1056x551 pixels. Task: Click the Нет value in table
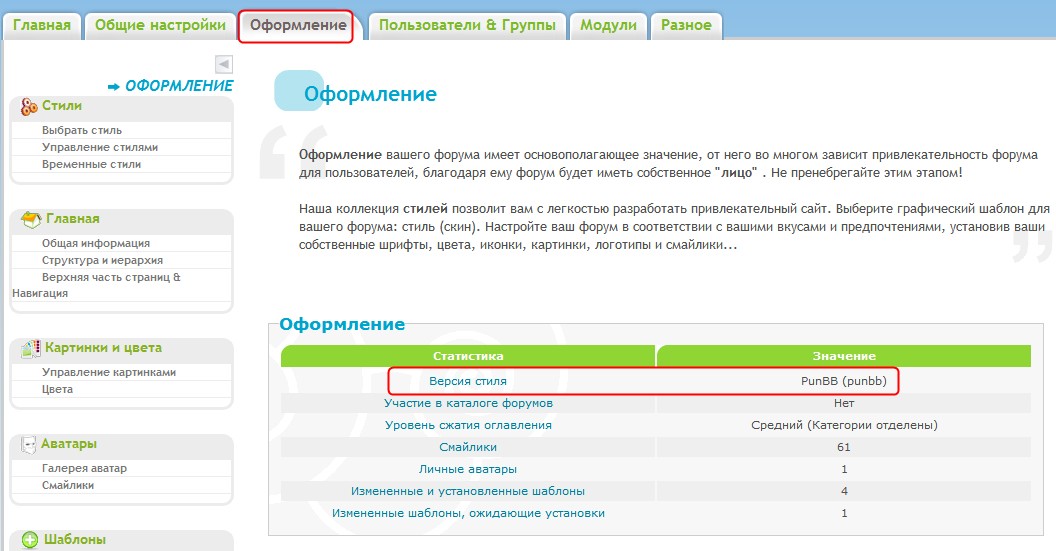click(x=844, y=403)
